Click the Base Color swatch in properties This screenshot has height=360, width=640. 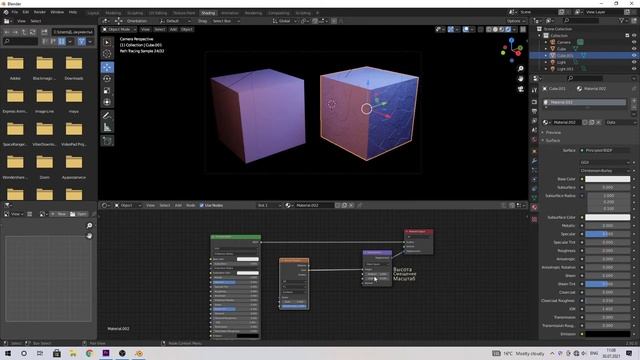point(607,179)
